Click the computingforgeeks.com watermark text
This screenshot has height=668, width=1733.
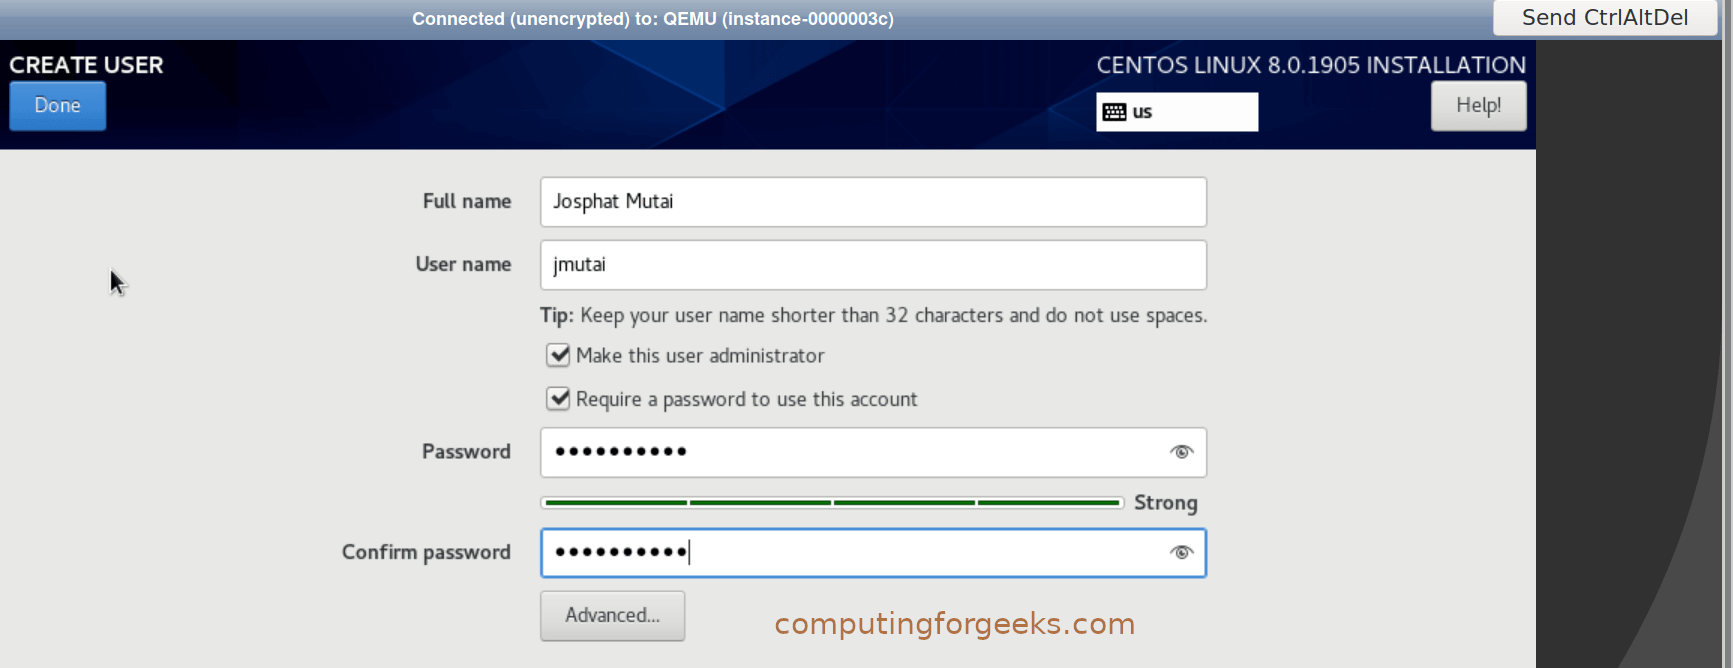pos(954,624)
